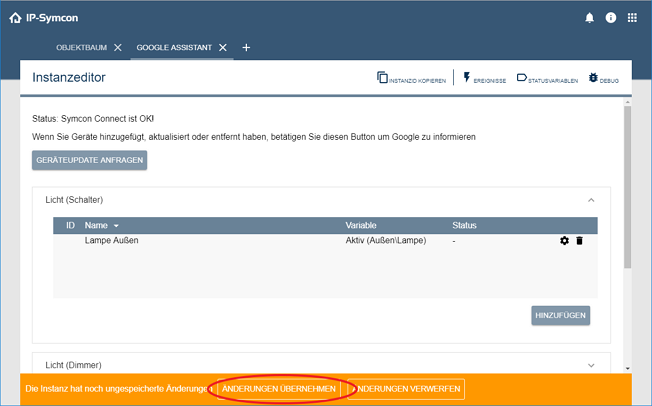Copy the instance ID
Screen dimensions: 652x406
point(411,77)
